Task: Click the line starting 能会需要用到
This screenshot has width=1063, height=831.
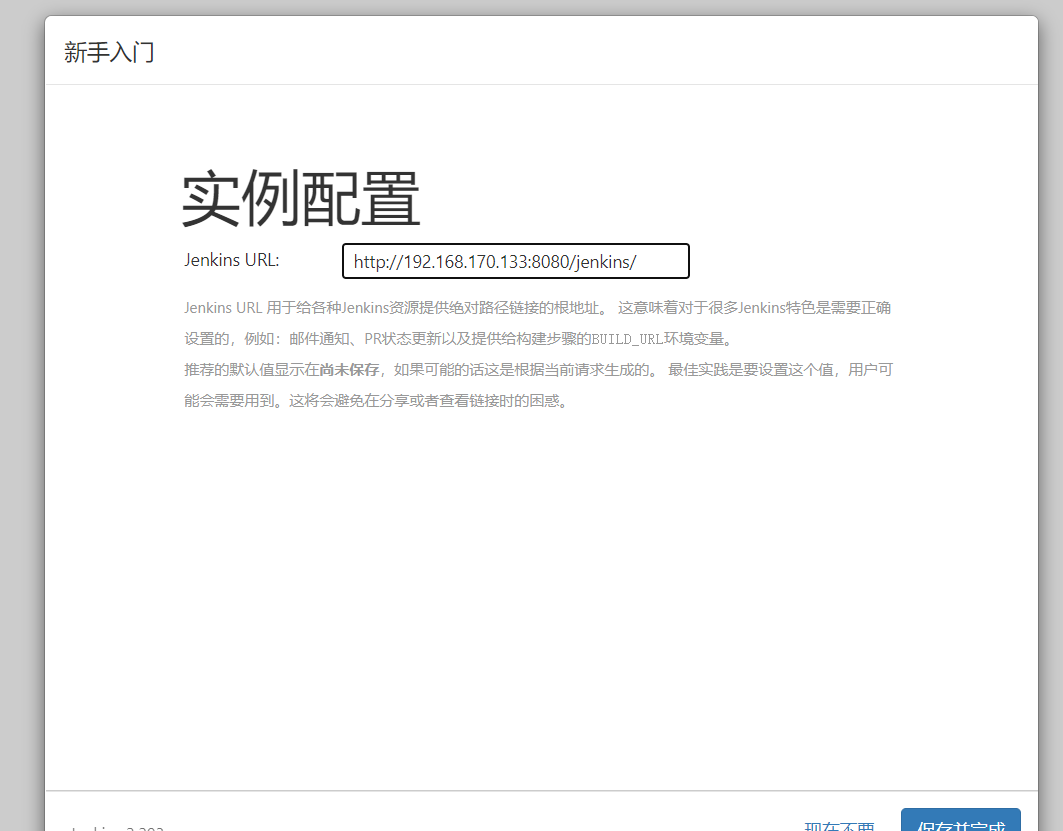Action: 377,401
